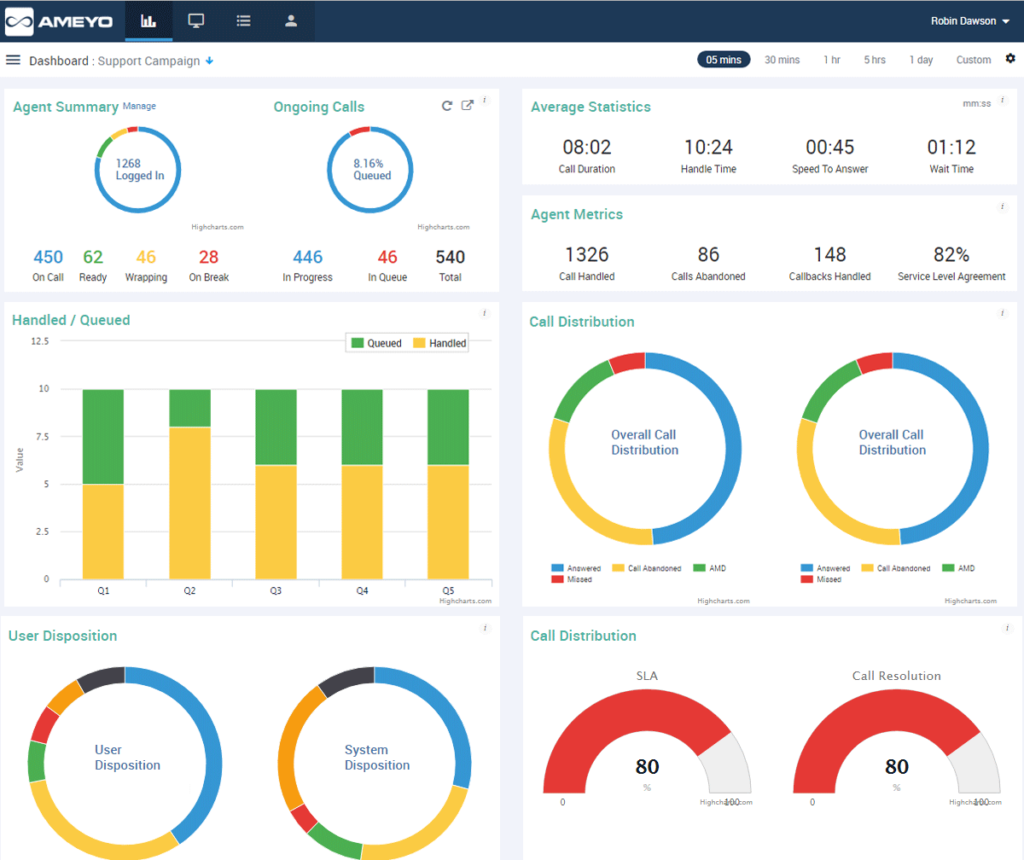Expand the Support Campaign selector

click(x=208, y=60)
